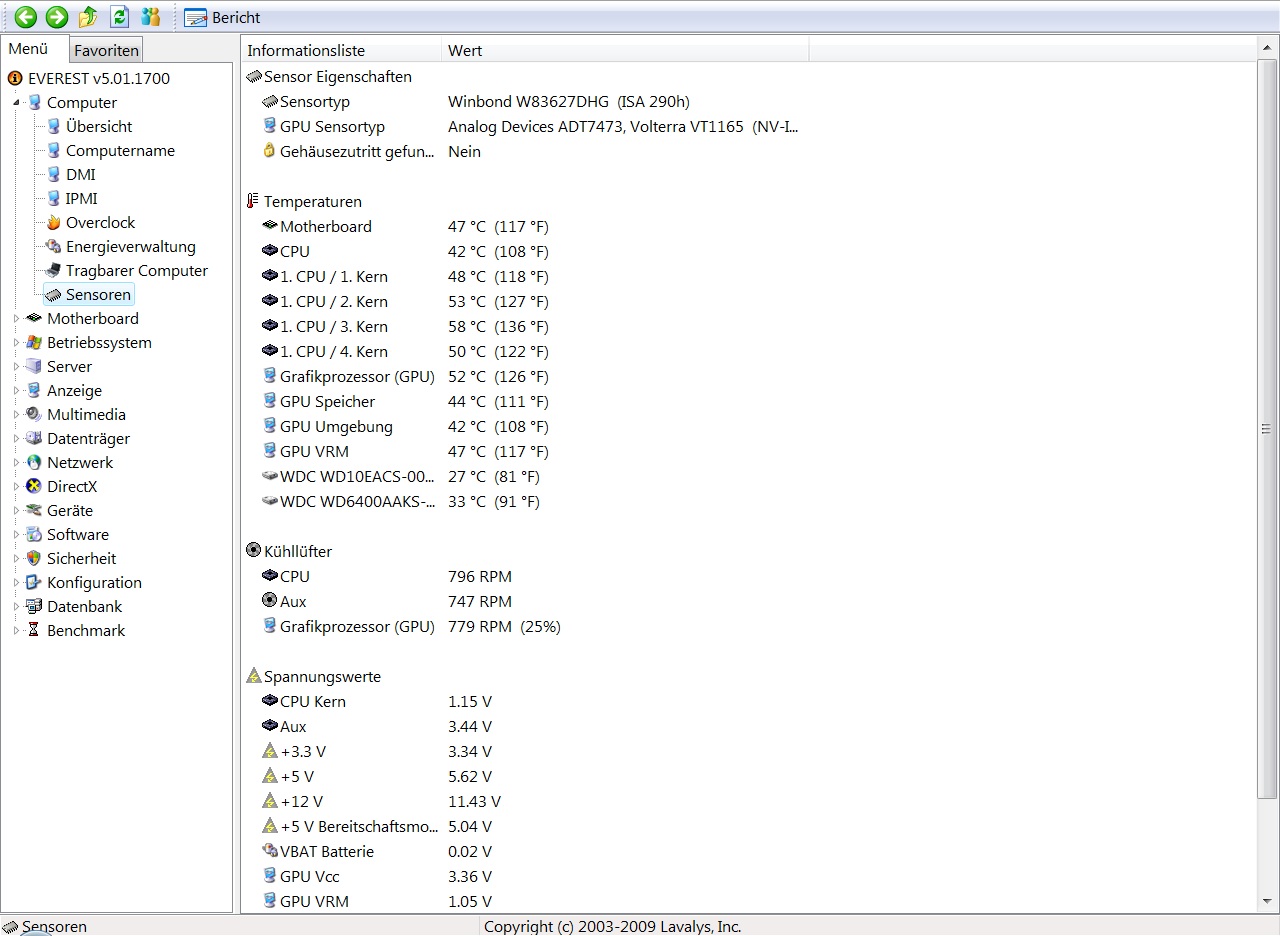Expand the Datenträger tree node
Image resolution: width=1280 pixels, height=936 pixels.
tap(17, 439)
